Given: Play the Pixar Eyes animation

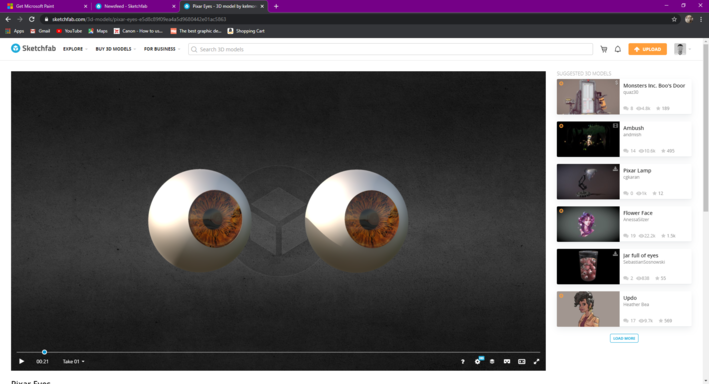Looking at the screenshot, I should pos(21,361).
